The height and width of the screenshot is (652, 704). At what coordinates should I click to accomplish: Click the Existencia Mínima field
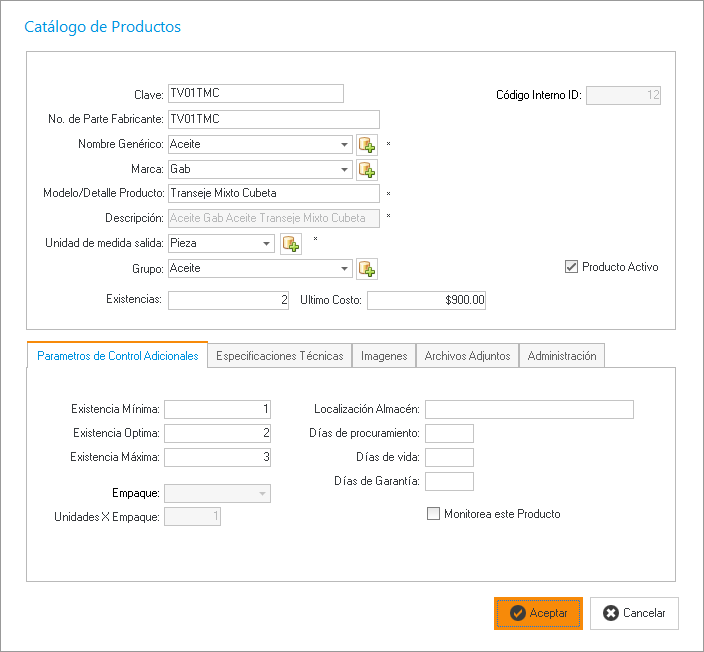point(218,409)
